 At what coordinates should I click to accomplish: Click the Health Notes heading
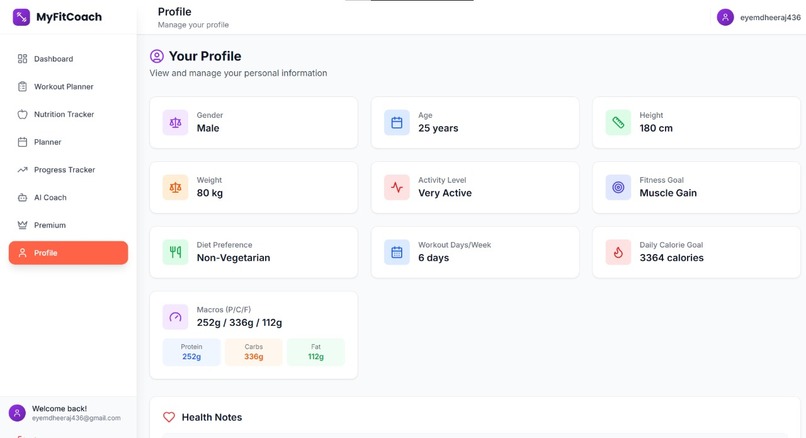click(x=212, y=417)
